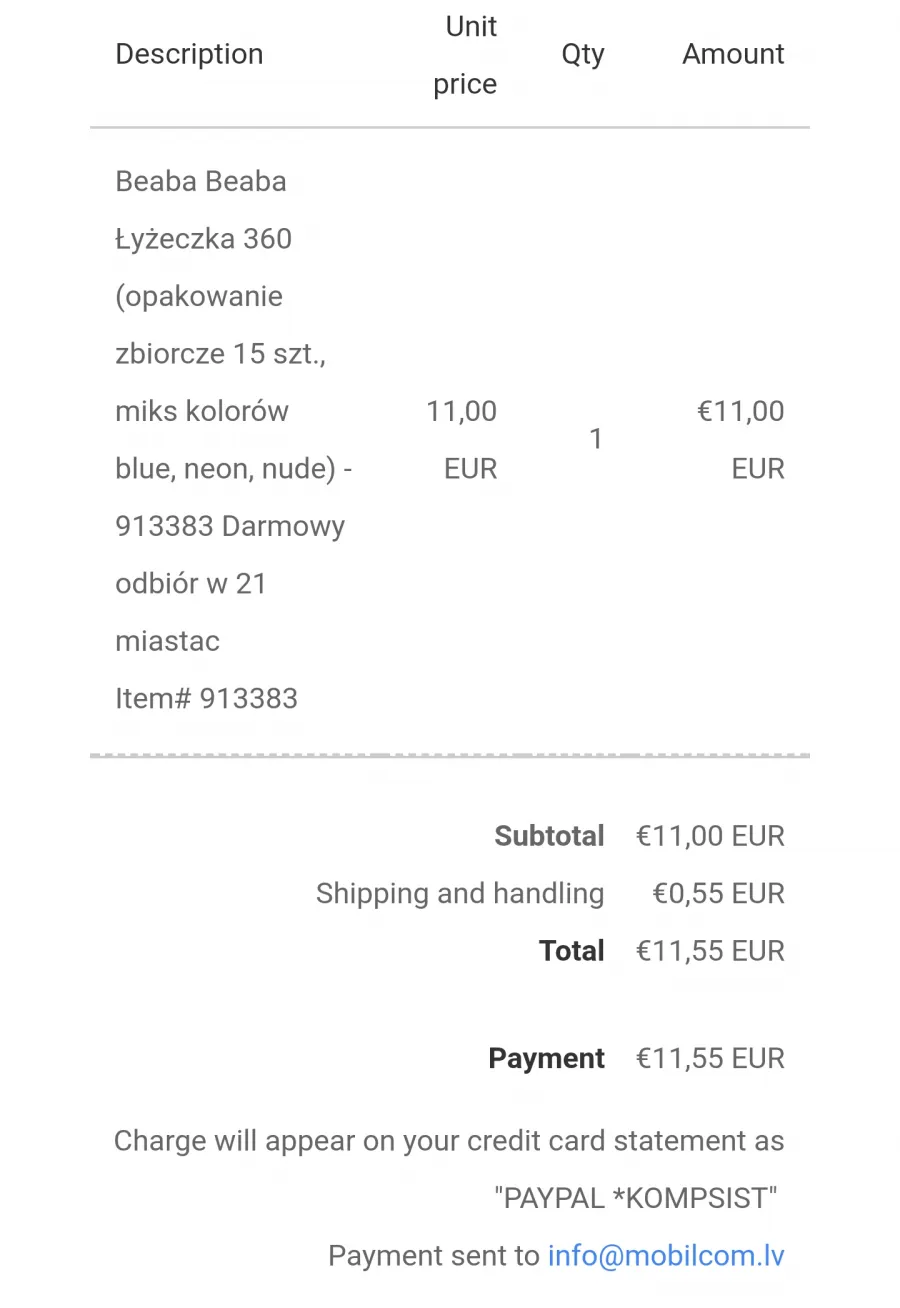The height and width of the screenshot is (1308, 900).
Task: Click the Subtotal label
Action: [x=549, y=836]
